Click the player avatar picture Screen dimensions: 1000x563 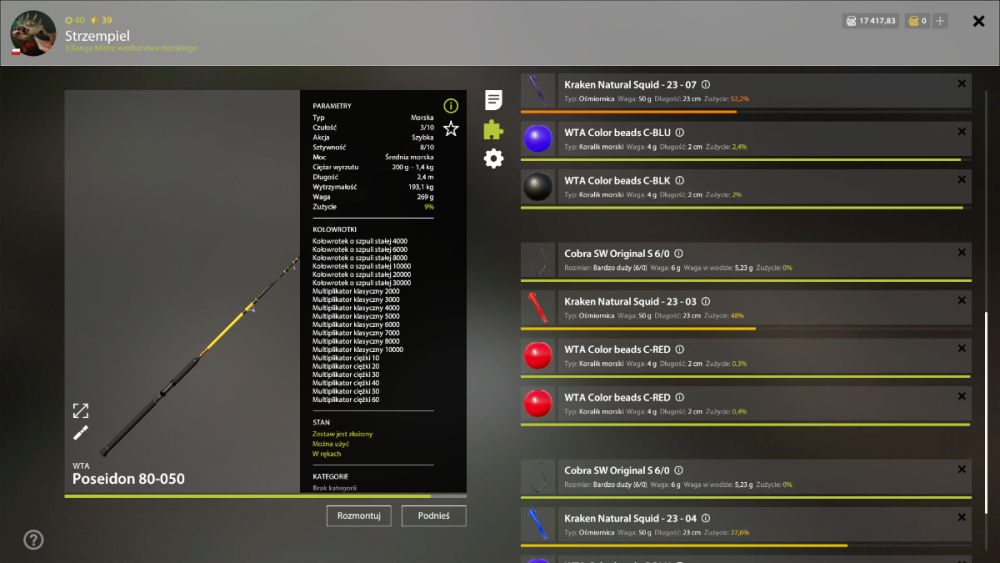(33, 33)
